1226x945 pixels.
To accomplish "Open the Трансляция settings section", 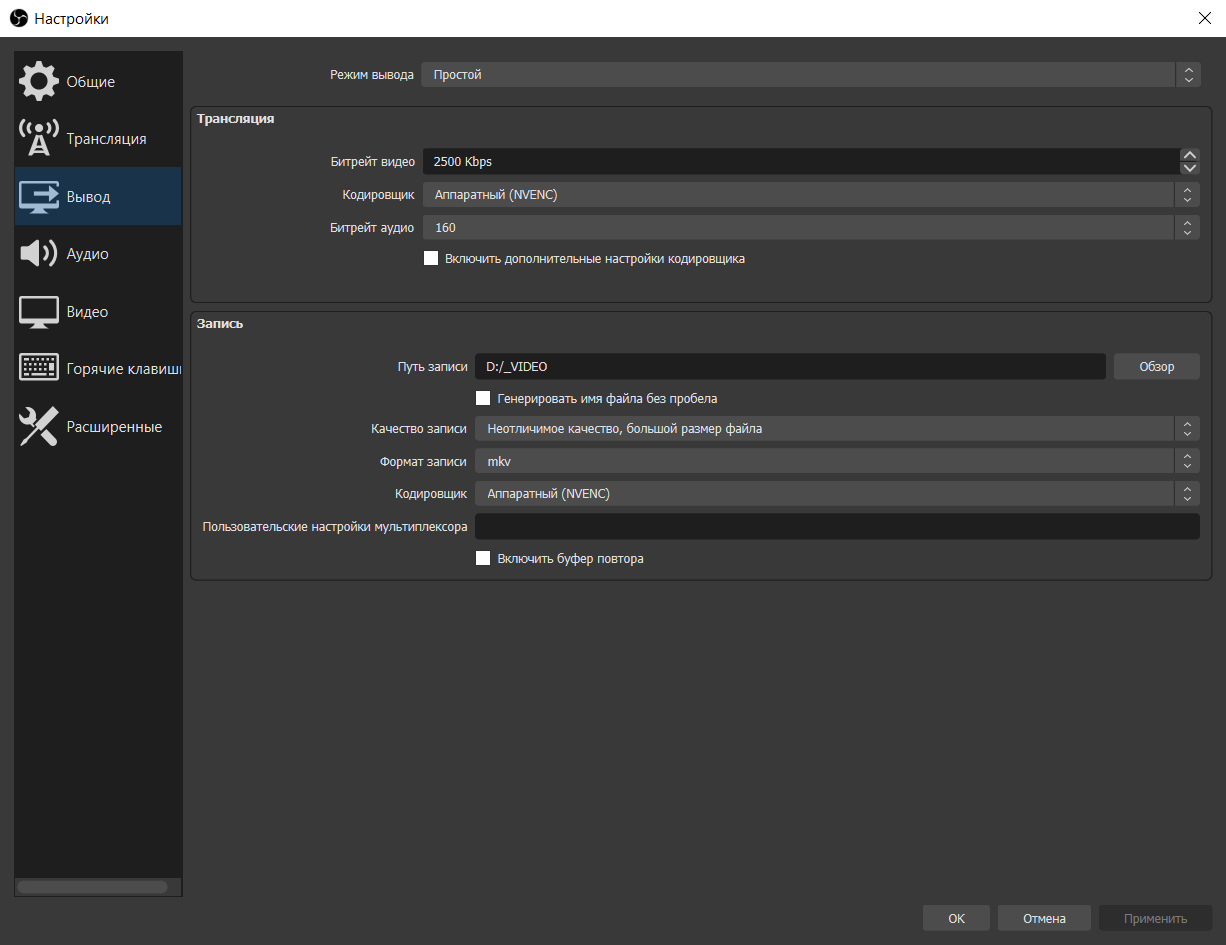I will [x=98, y=139].
